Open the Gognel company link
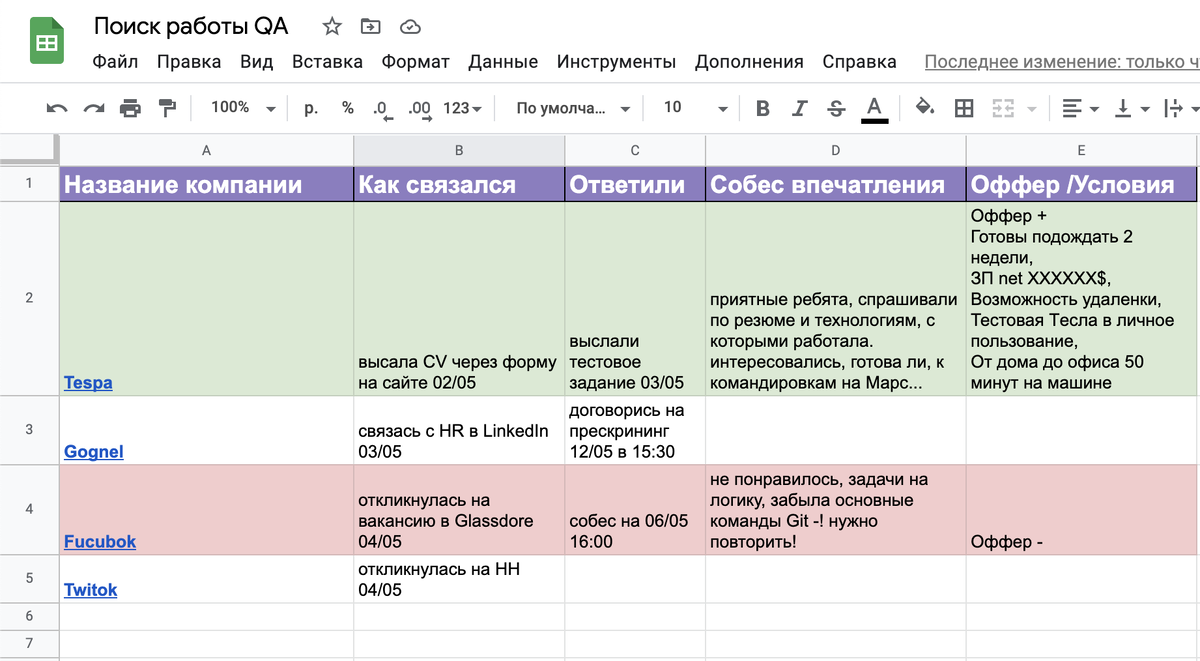This screenshot has width=1200, height=661. pos(94,452)
